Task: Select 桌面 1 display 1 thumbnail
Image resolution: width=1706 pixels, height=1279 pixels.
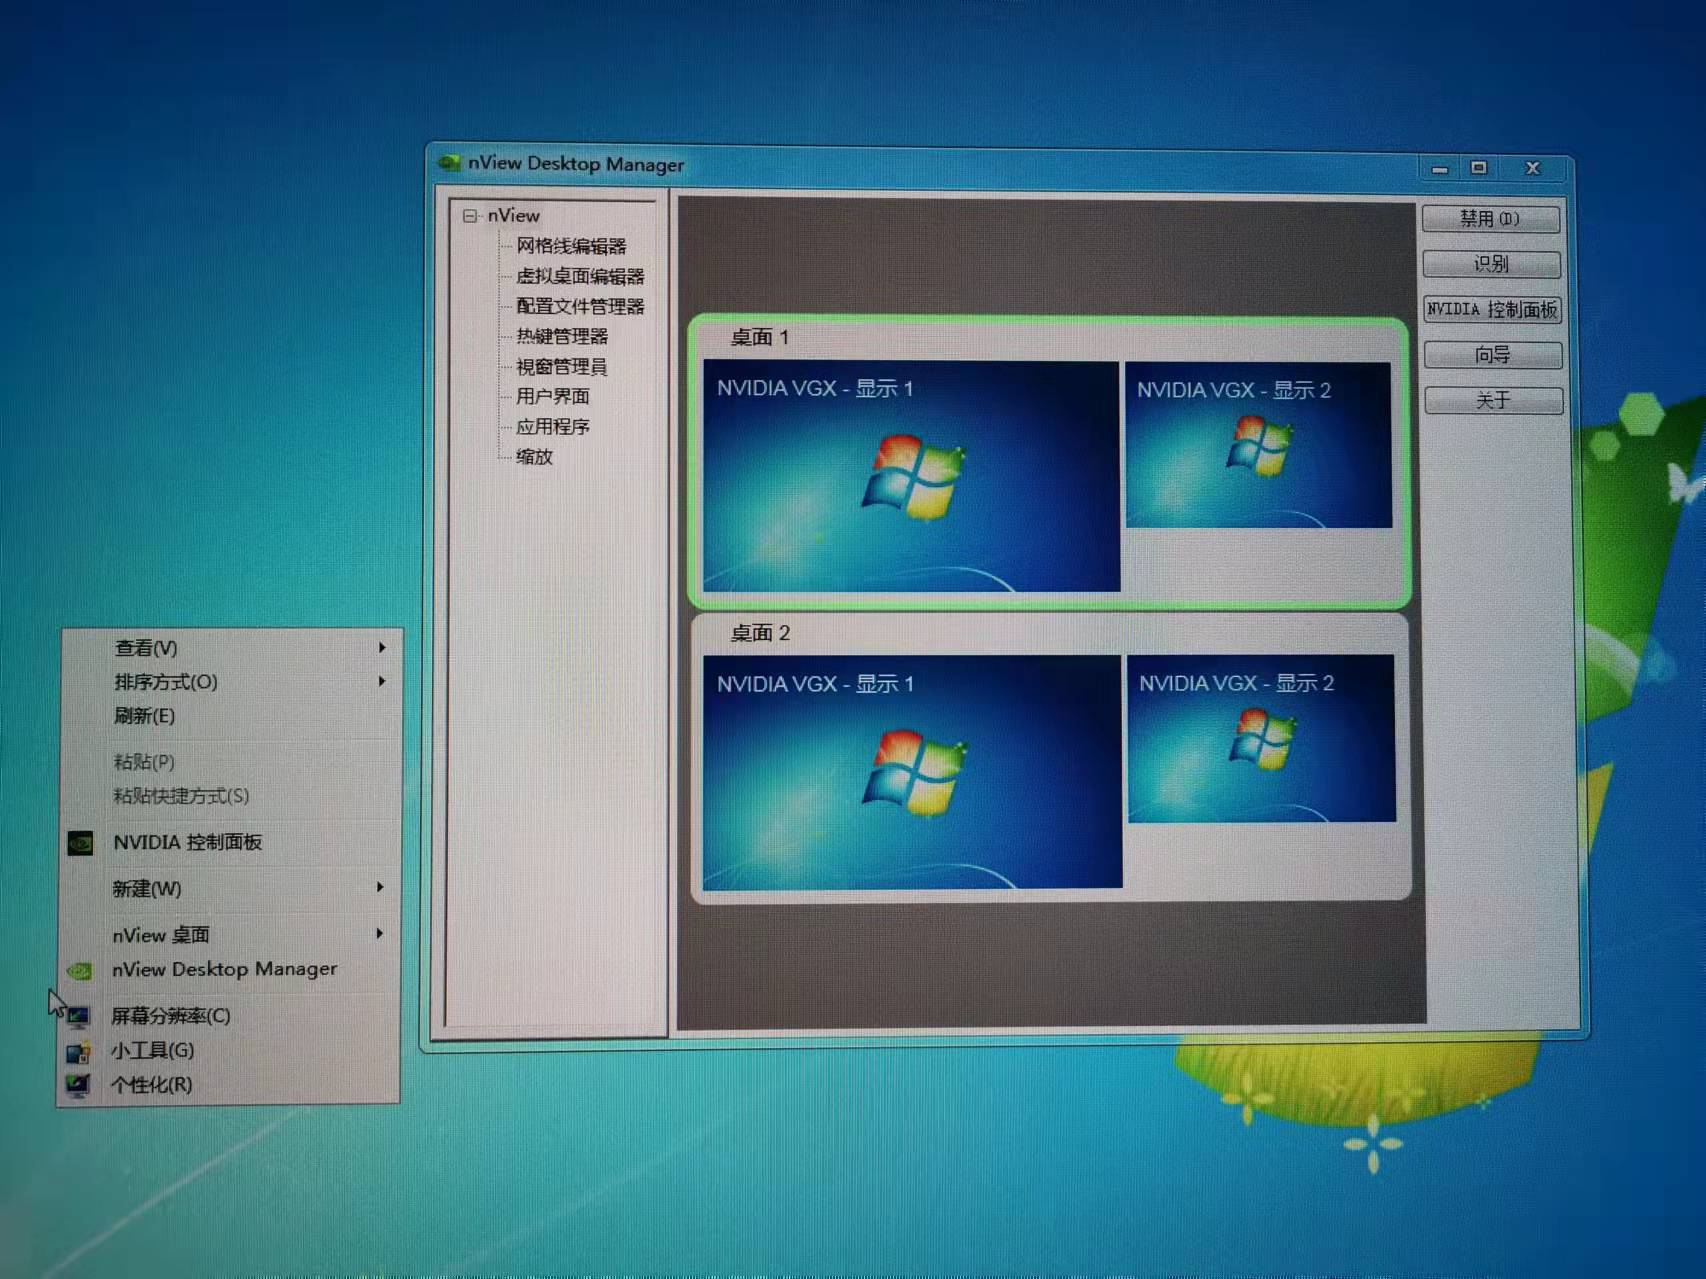Action: (x=911, y=476)
